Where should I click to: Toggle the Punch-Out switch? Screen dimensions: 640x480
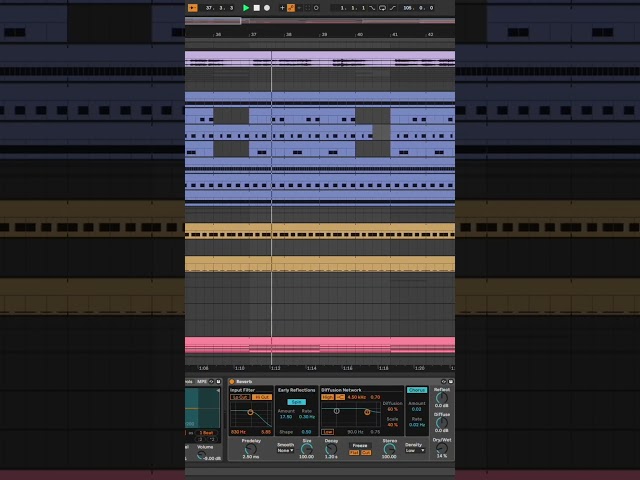point(393,8)
